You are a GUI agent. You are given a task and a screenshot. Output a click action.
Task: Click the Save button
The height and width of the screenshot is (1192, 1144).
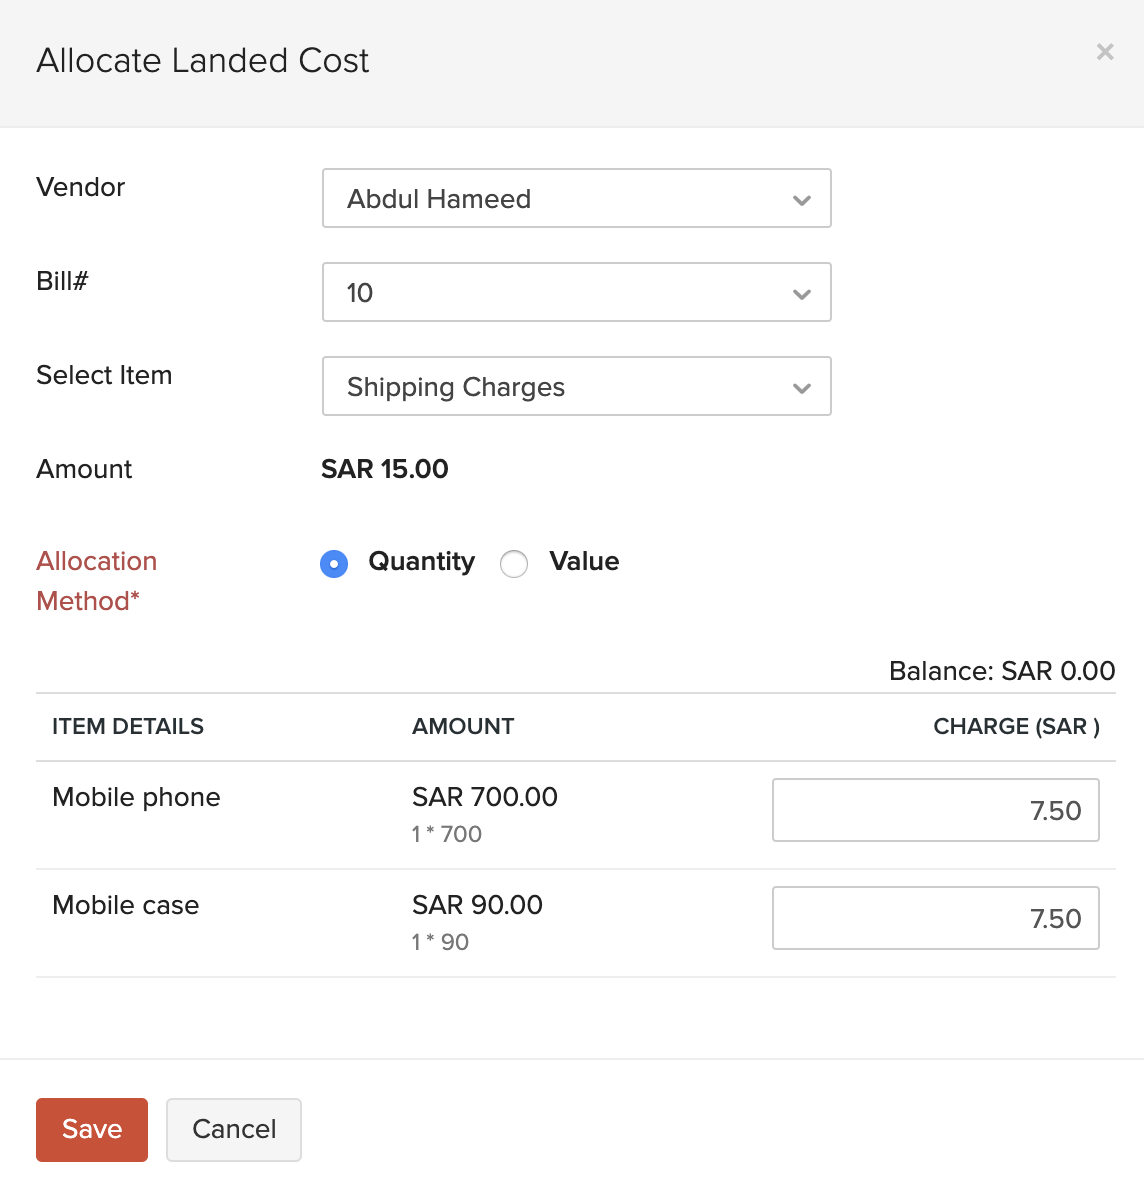point(91,1129)
